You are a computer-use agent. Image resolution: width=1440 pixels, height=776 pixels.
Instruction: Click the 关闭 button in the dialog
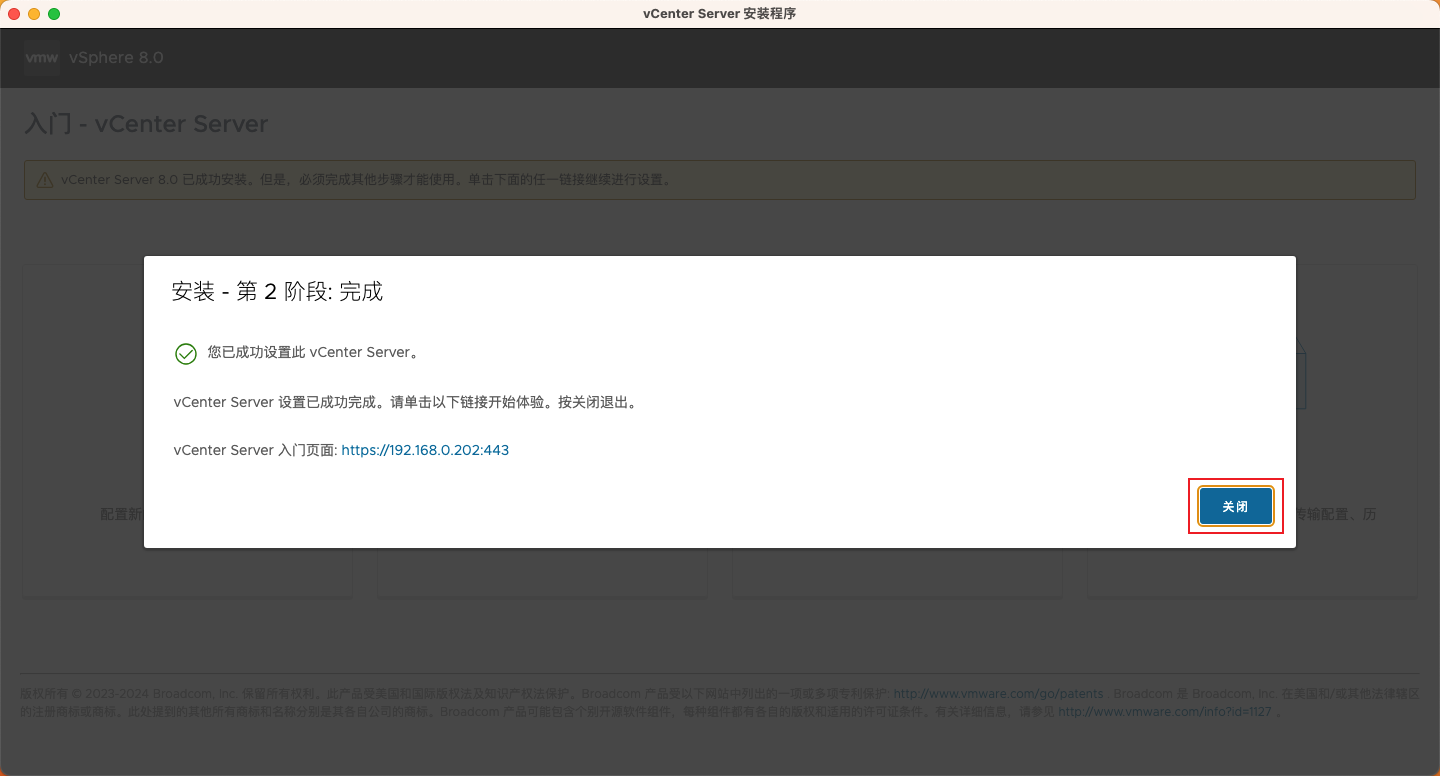[1235, 507]
